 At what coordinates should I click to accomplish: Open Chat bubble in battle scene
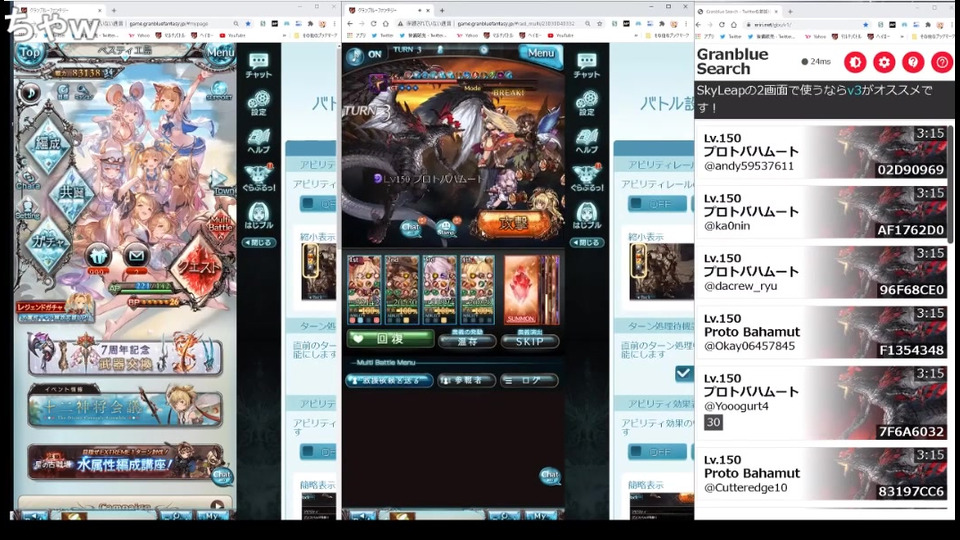point(411,228)
